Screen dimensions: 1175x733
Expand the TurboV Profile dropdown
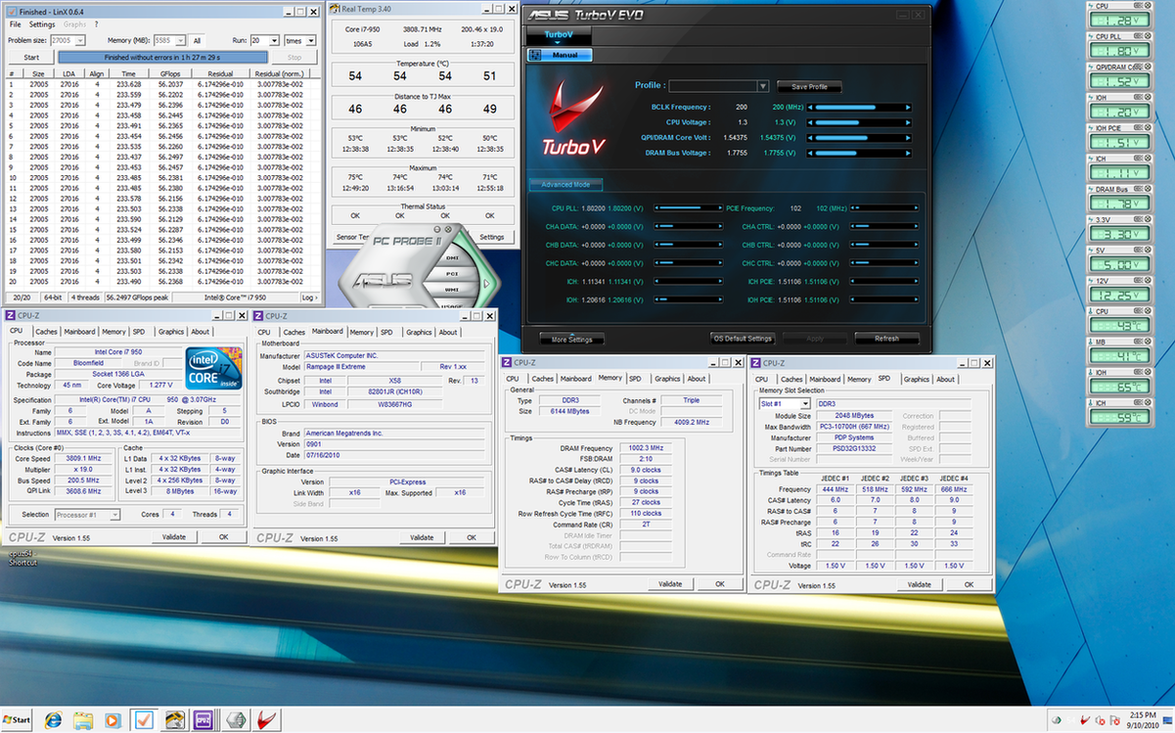coord(762,87)
